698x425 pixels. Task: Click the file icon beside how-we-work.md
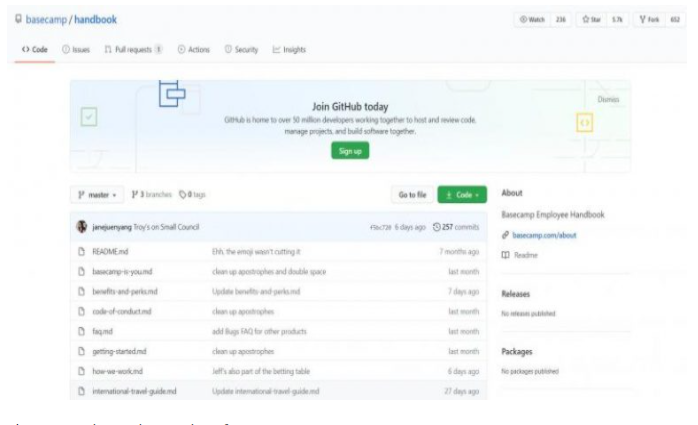pyautogui.click(x=81, y=371)
